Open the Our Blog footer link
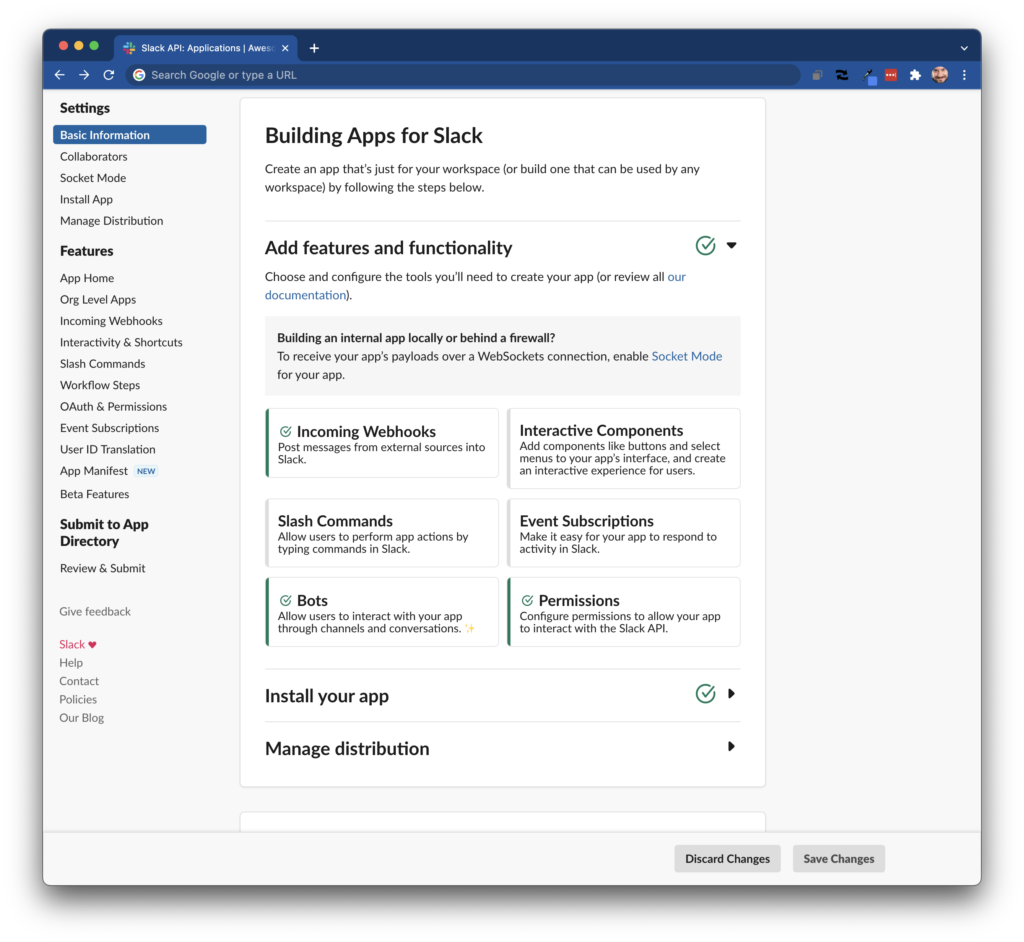Viewport: 1024px width, 942px height. pyautogui.click(x=82, y=718)
